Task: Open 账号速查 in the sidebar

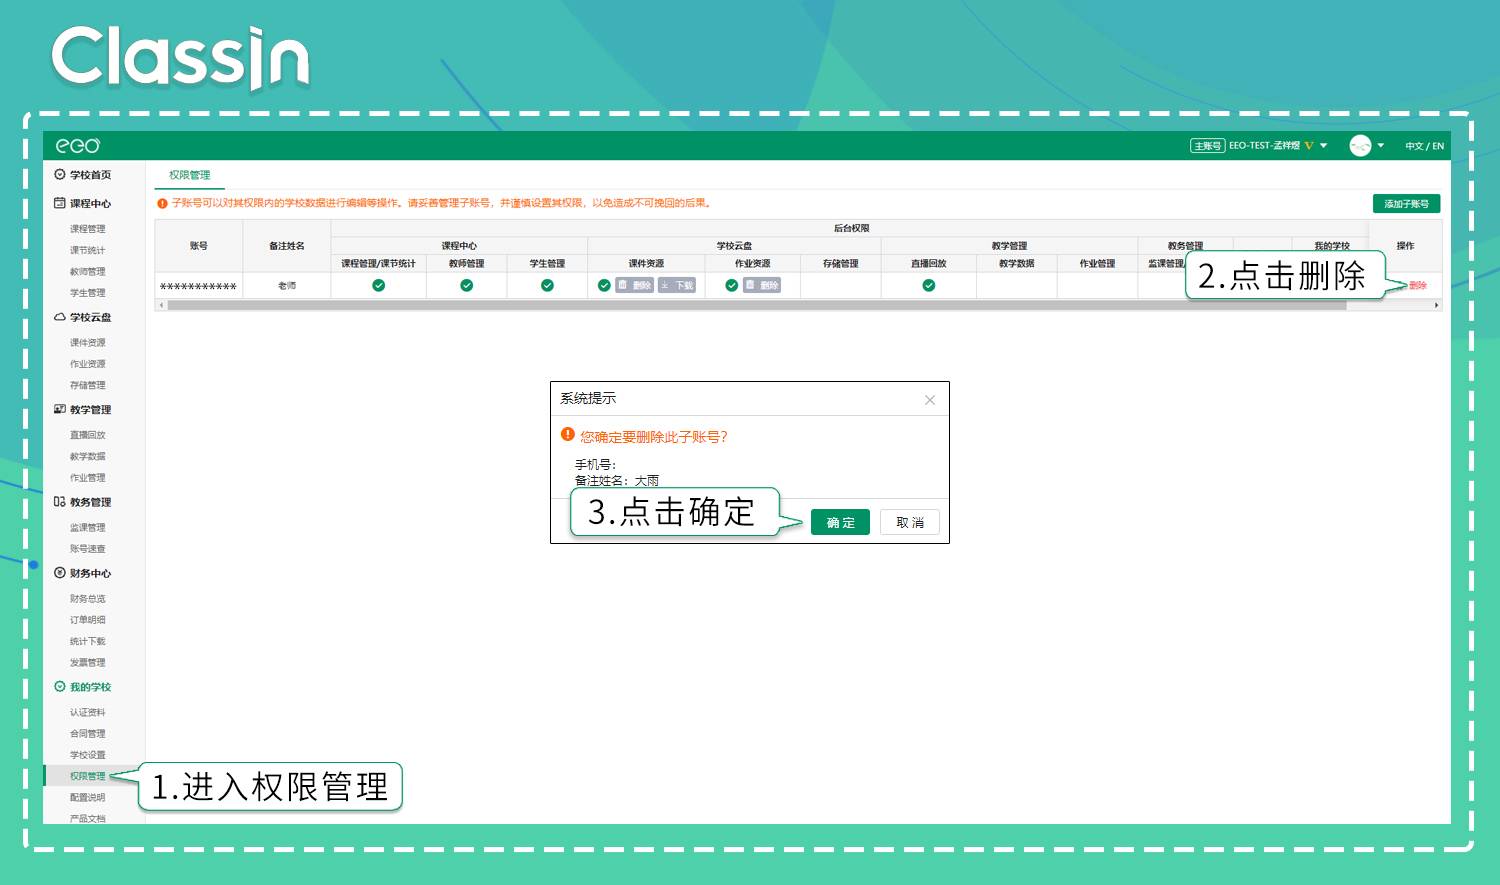Action: coord(88,549)
